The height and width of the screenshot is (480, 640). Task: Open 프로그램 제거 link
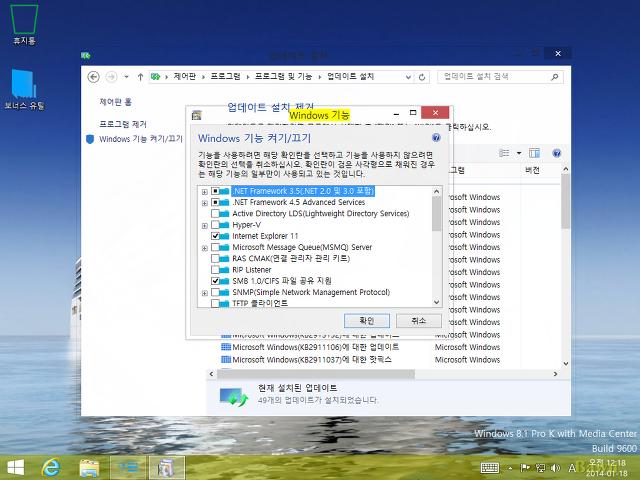pyautogui.click(x=123, y=124)
